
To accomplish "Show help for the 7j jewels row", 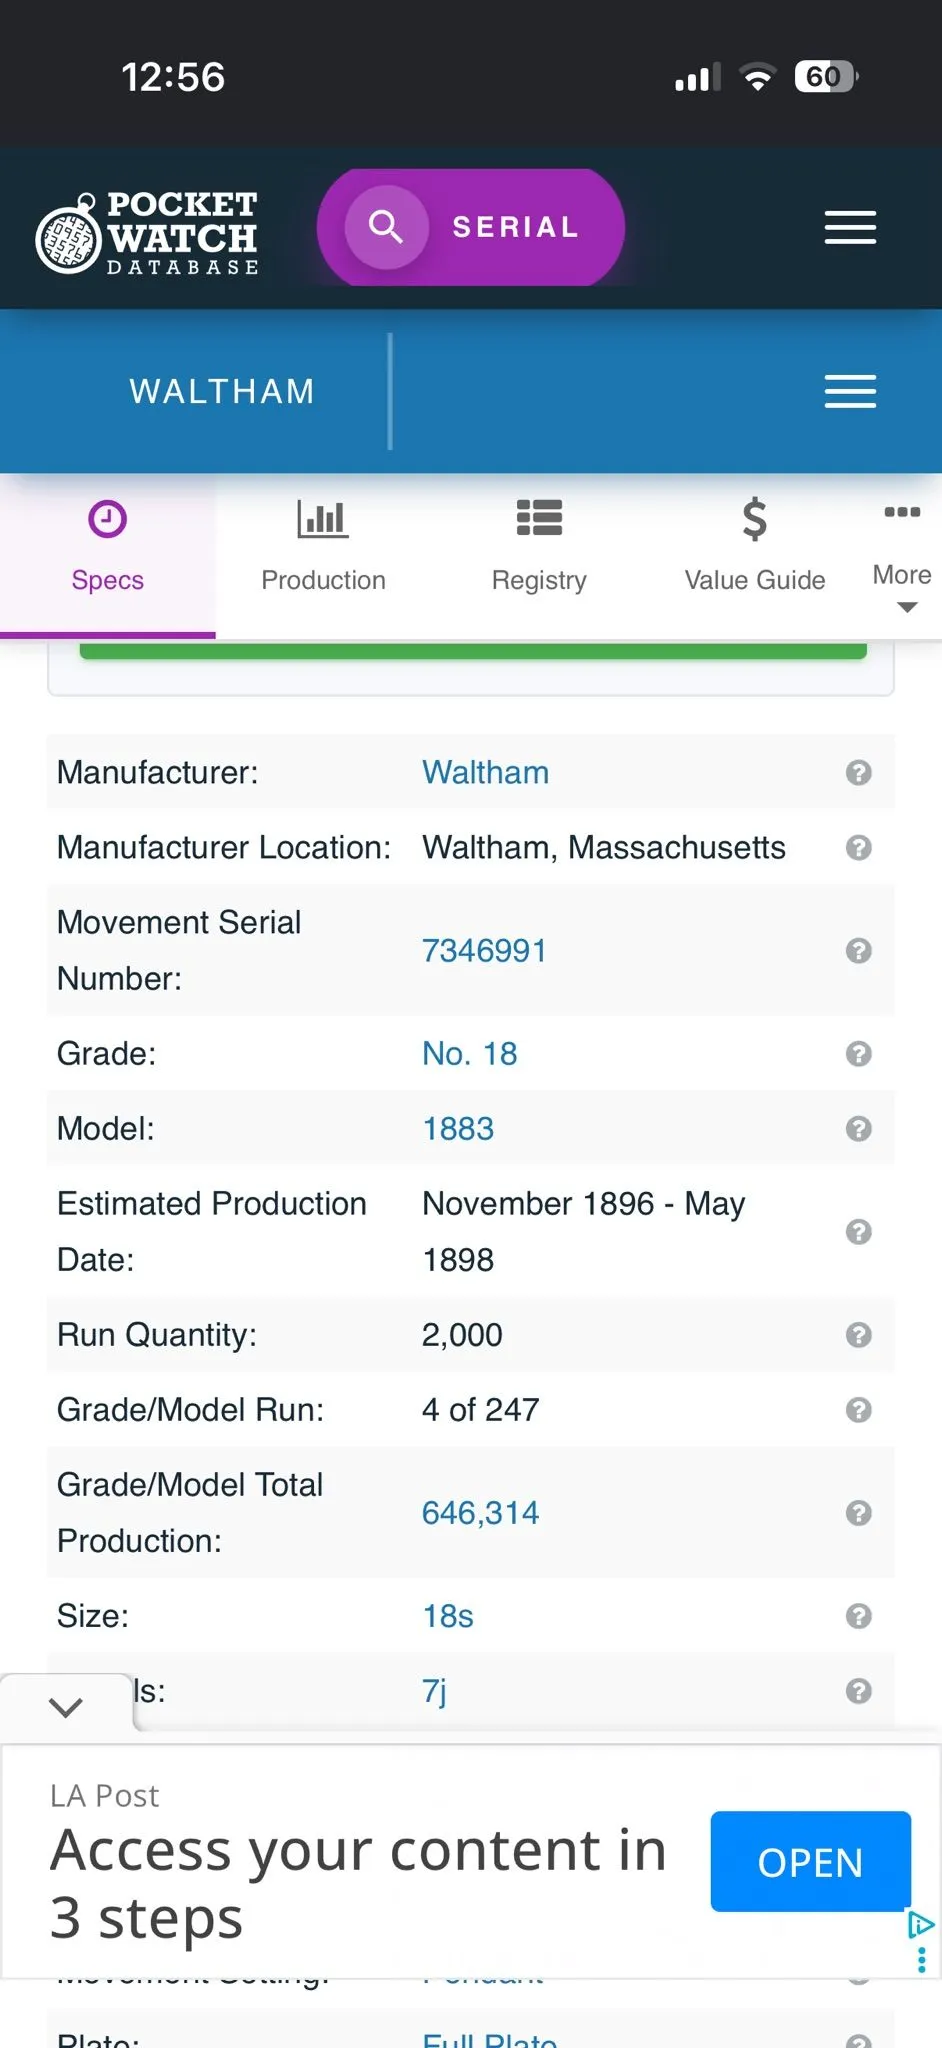I will tap(858, 1690).
